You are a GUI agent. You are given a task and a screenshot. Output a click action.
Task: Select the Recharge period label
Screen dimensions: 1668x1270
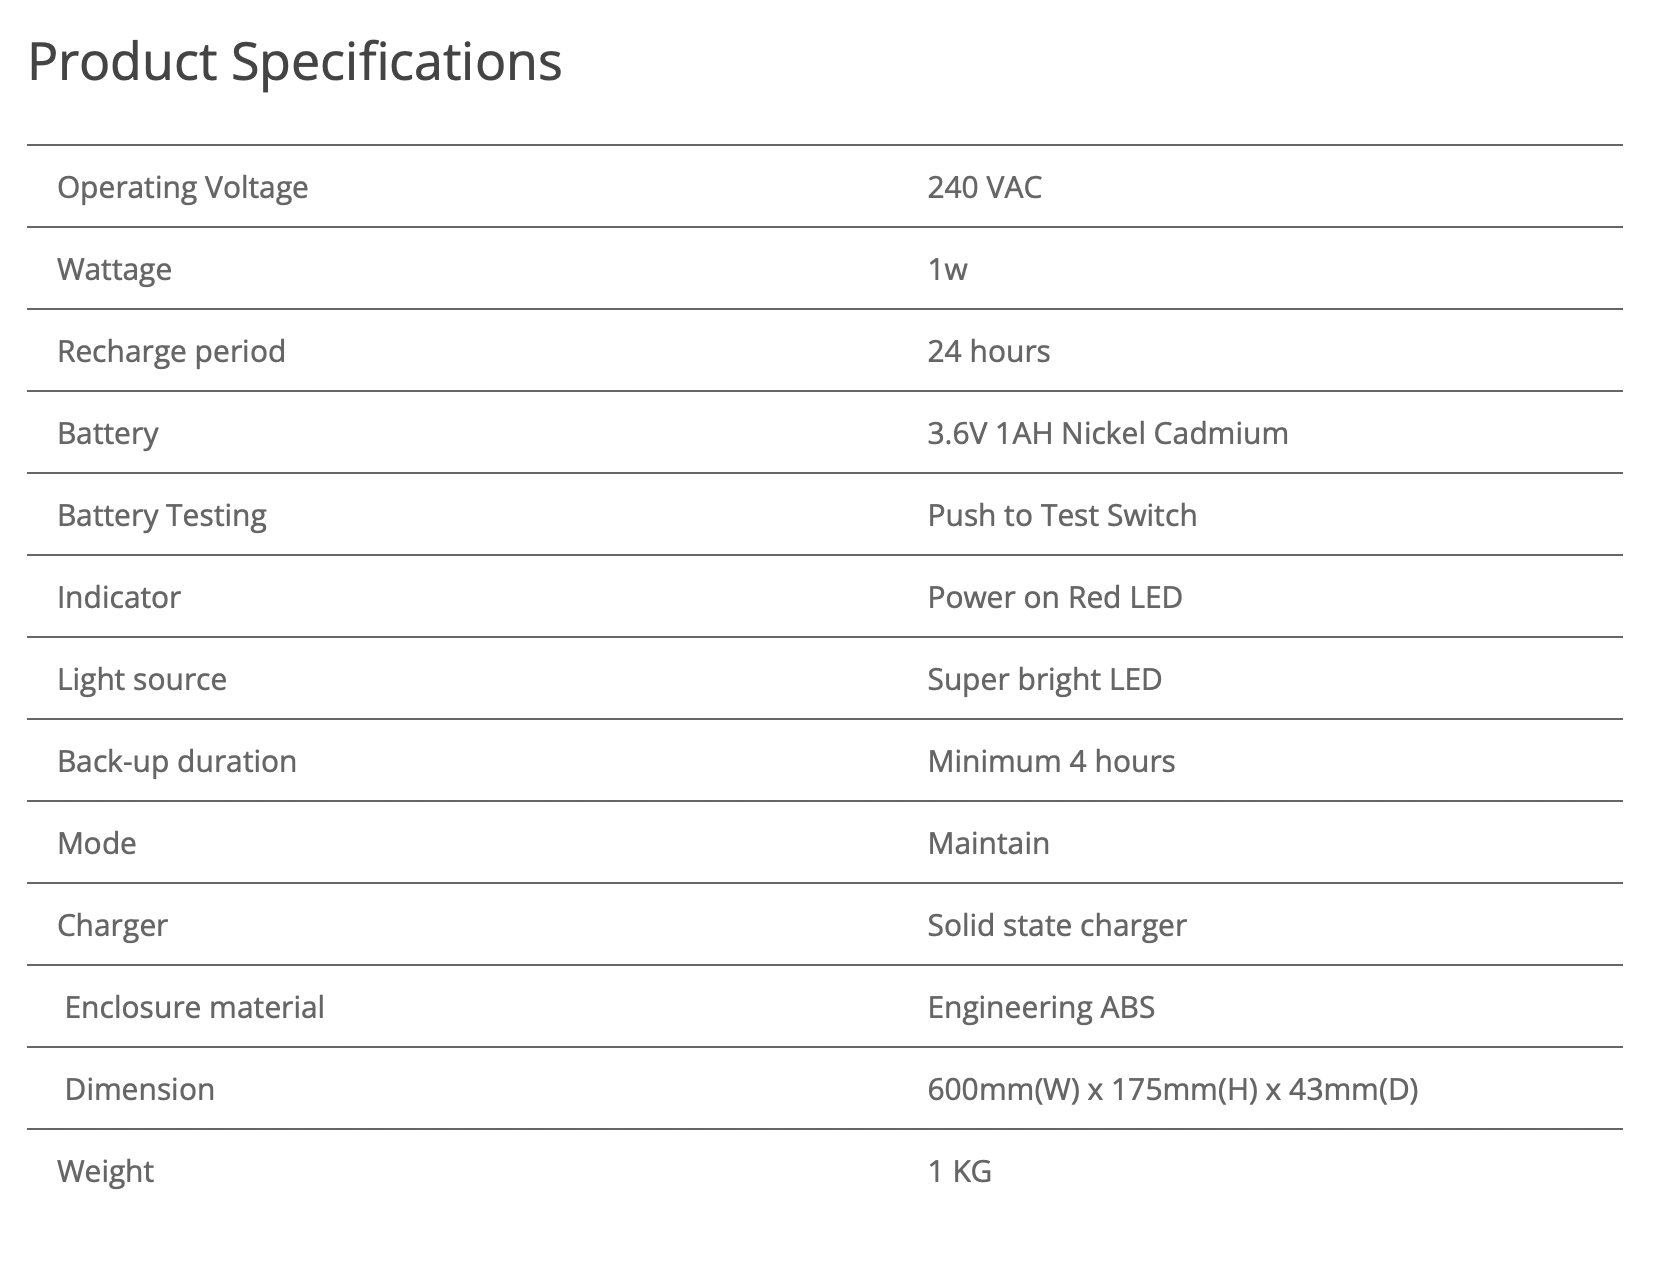171,352
